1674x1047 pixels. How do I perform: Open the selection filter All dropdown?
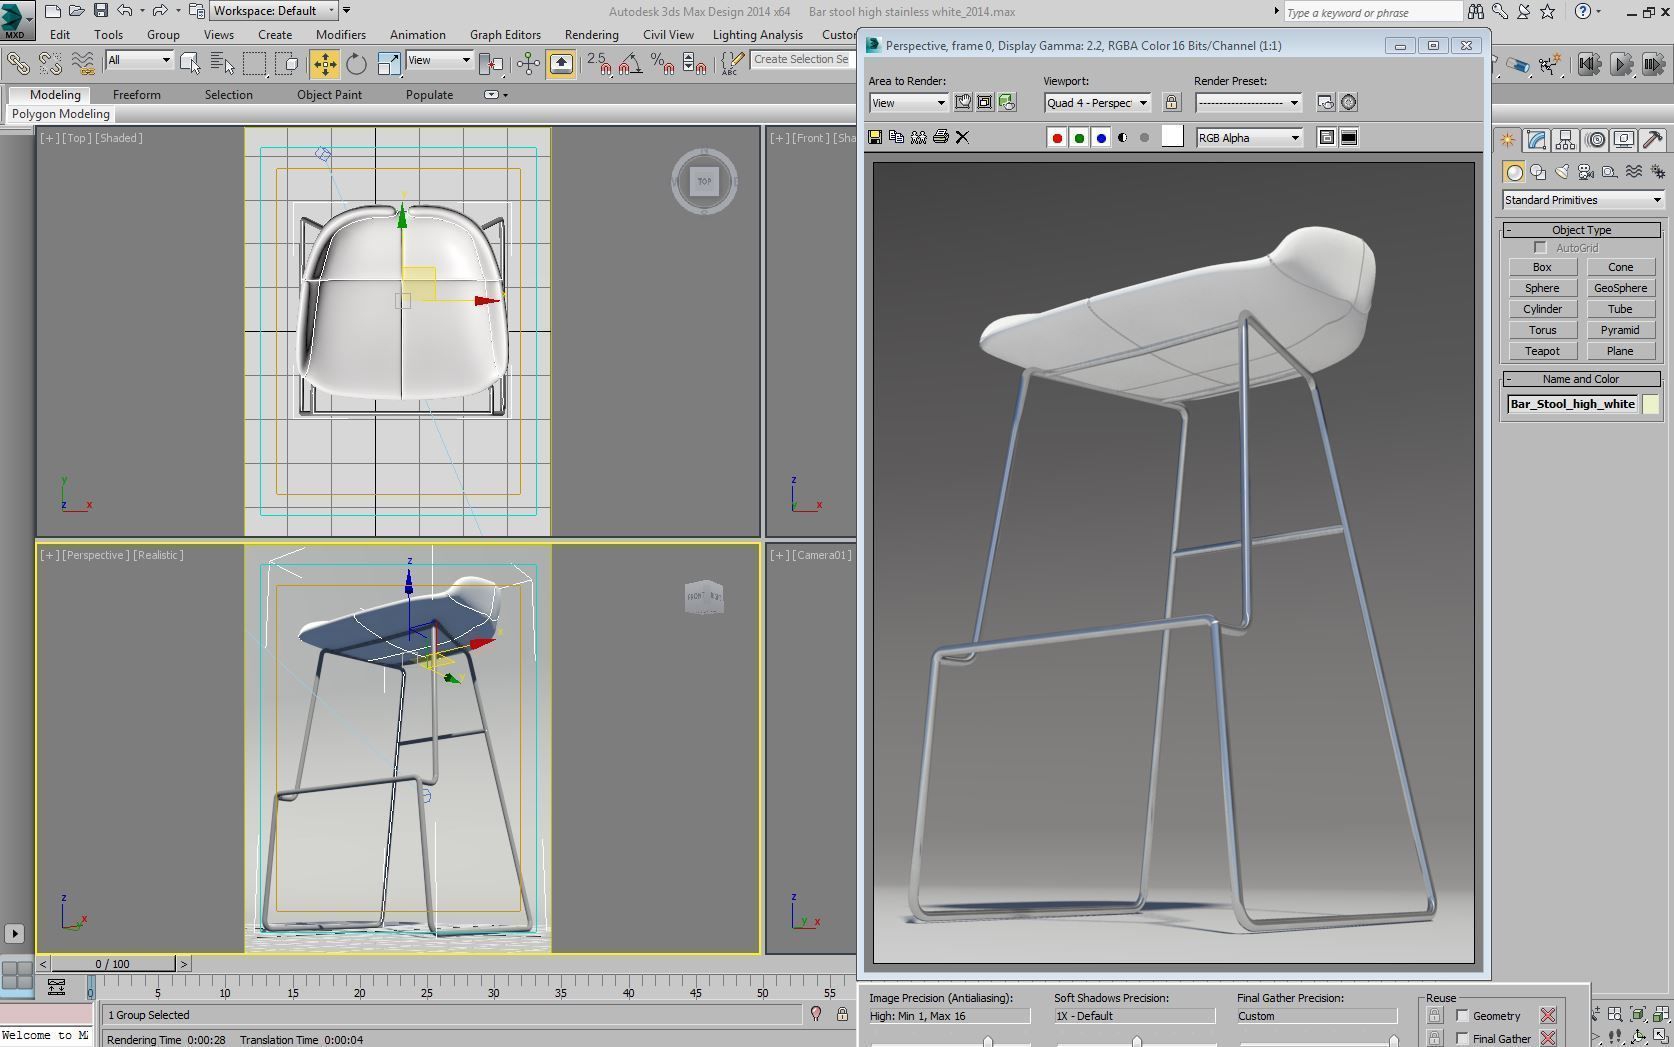click(139, 60)
